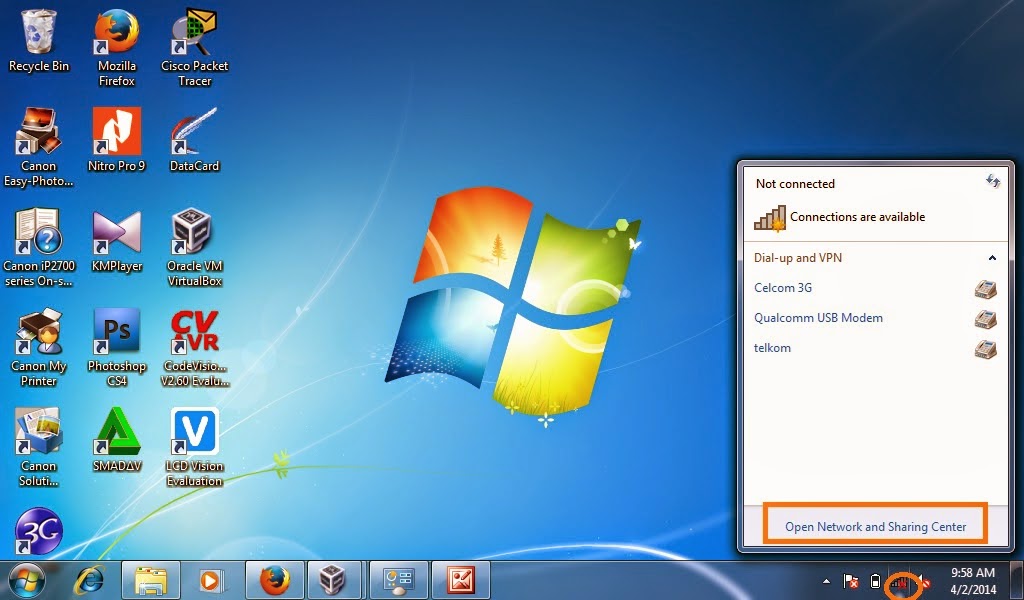Image resolution: width=1024 pixels, height=600 pixels.
Task: Show hidden tray icons arrow
Action: coord(827,581)
